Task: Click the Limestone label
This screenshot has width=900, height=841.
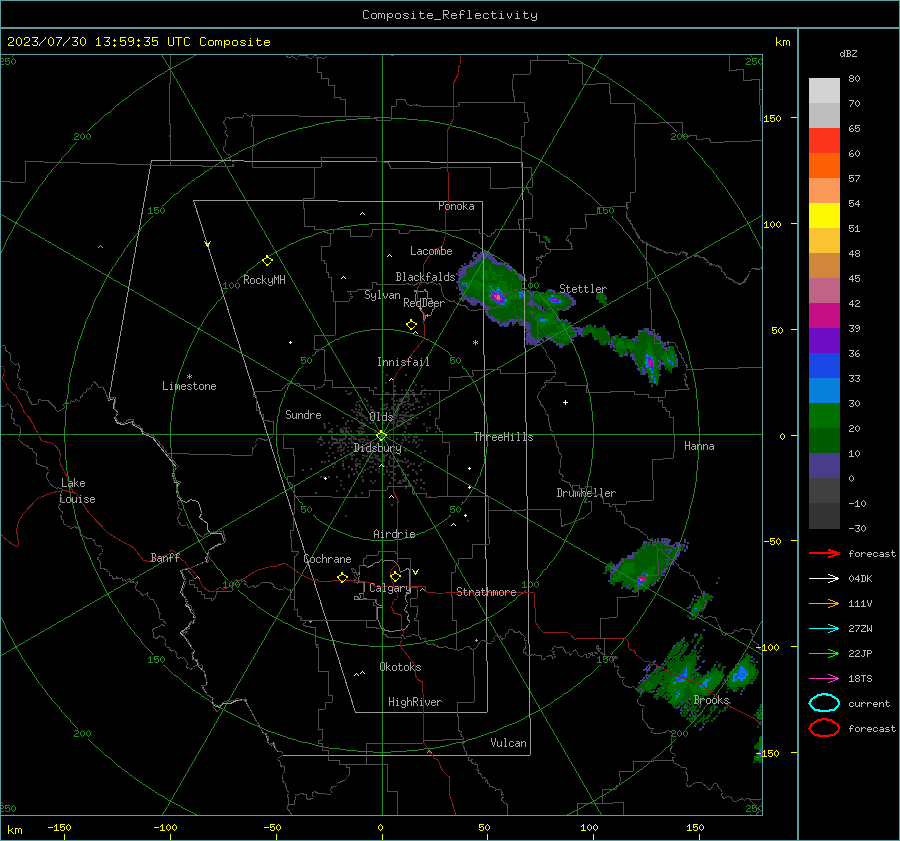Action: pos(189,386)
